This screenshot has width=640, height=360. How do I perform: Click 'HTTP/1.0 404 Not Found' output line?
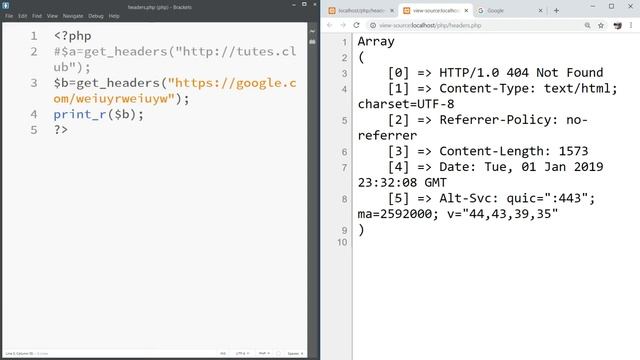click(521, 73)
